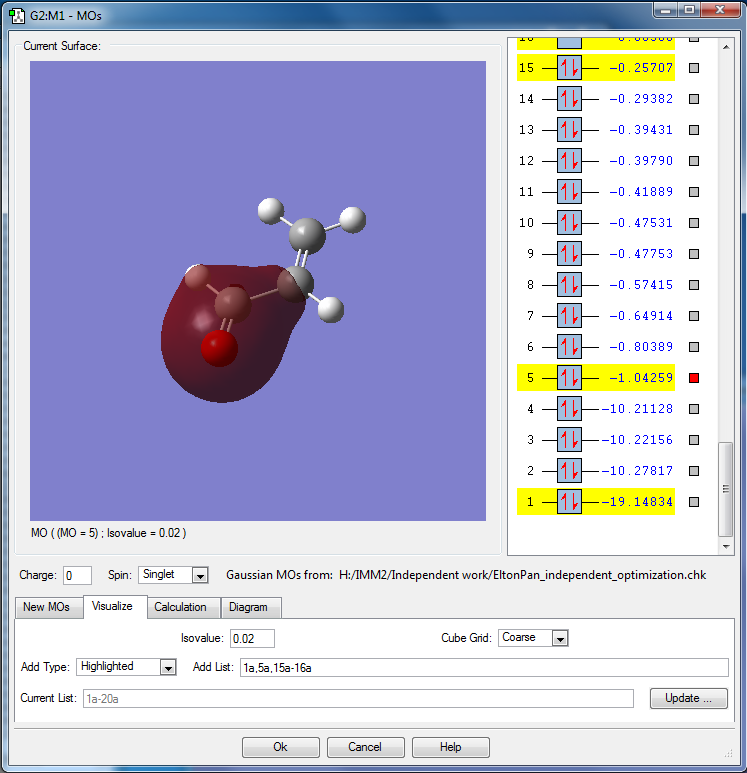Click the orbital list scroll down arrow
This screenshot has height=773, width=747.
click(x=726, y=546)
